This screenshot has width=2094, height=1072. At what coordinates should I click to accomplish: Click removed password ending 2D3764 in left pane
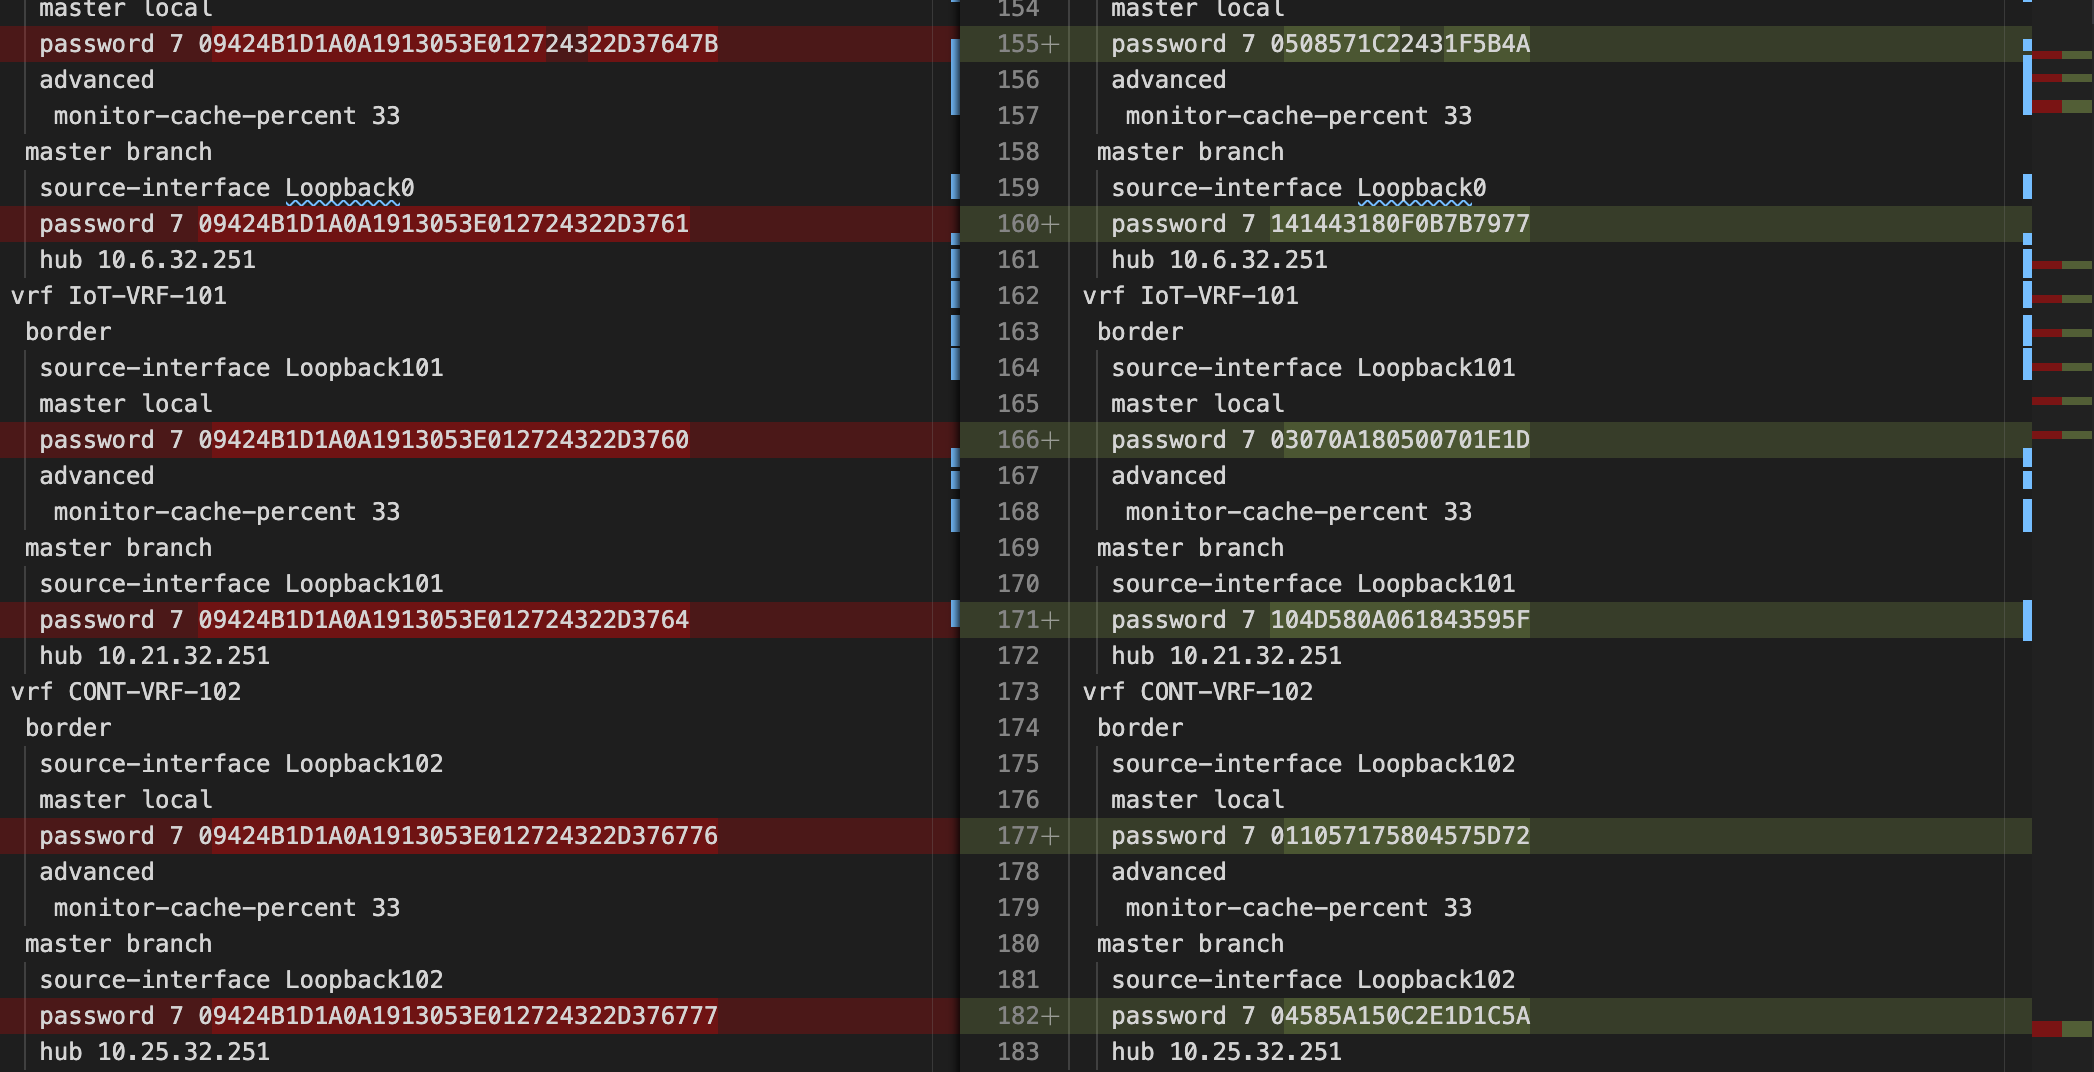[443, 620]
